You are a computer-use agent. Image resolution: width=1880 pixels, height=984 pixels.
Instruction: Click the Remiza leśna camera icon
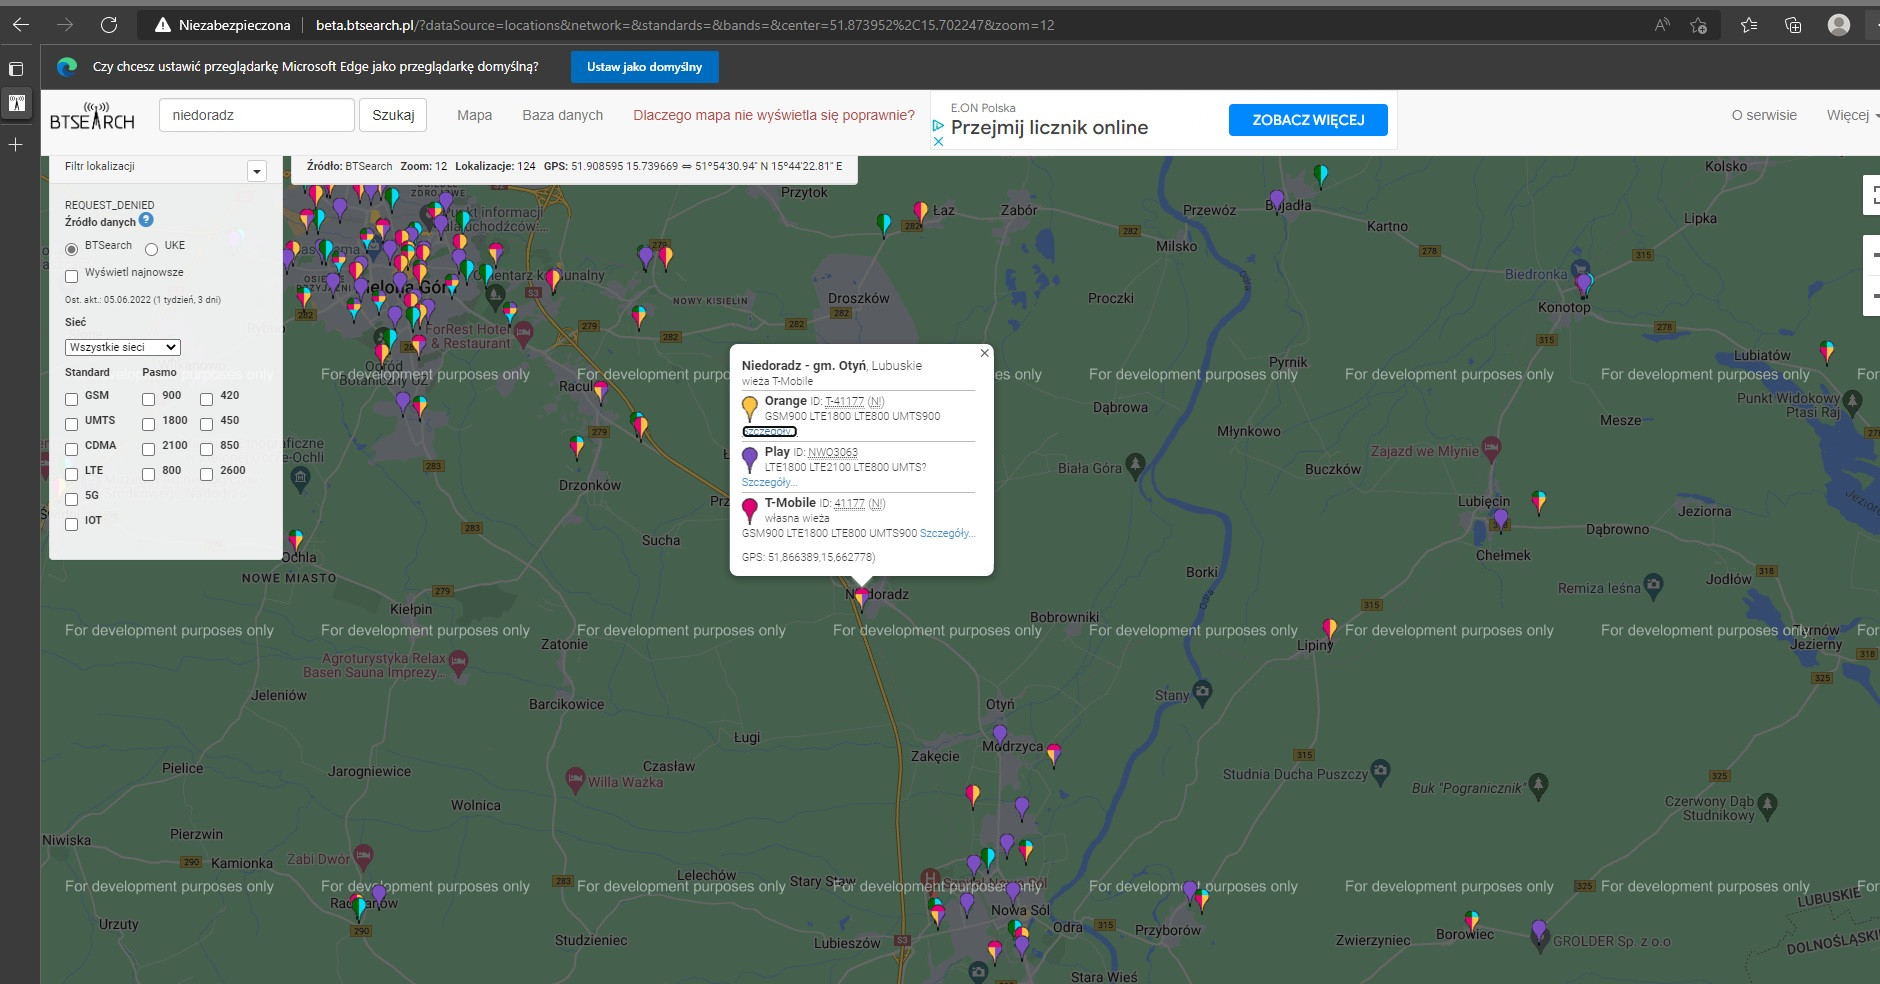(1653, 586)
